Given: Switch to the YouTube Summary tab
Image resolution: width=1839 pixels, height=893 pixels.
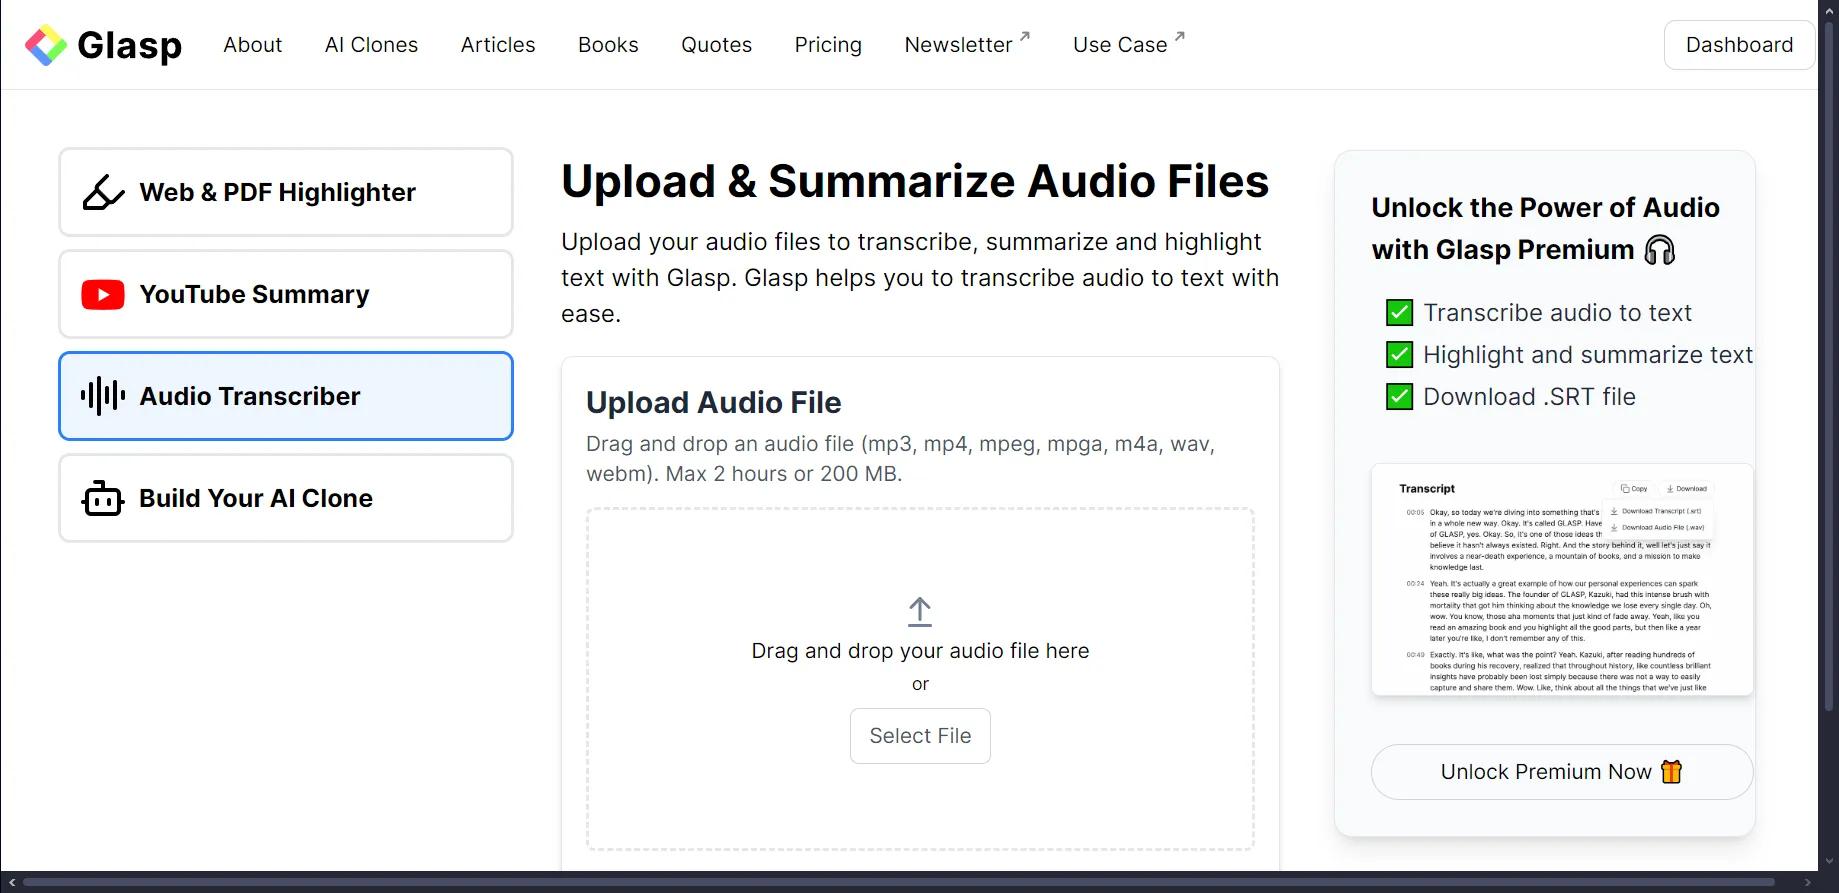Looking at the screenshot, I should [x=286, y=294].
